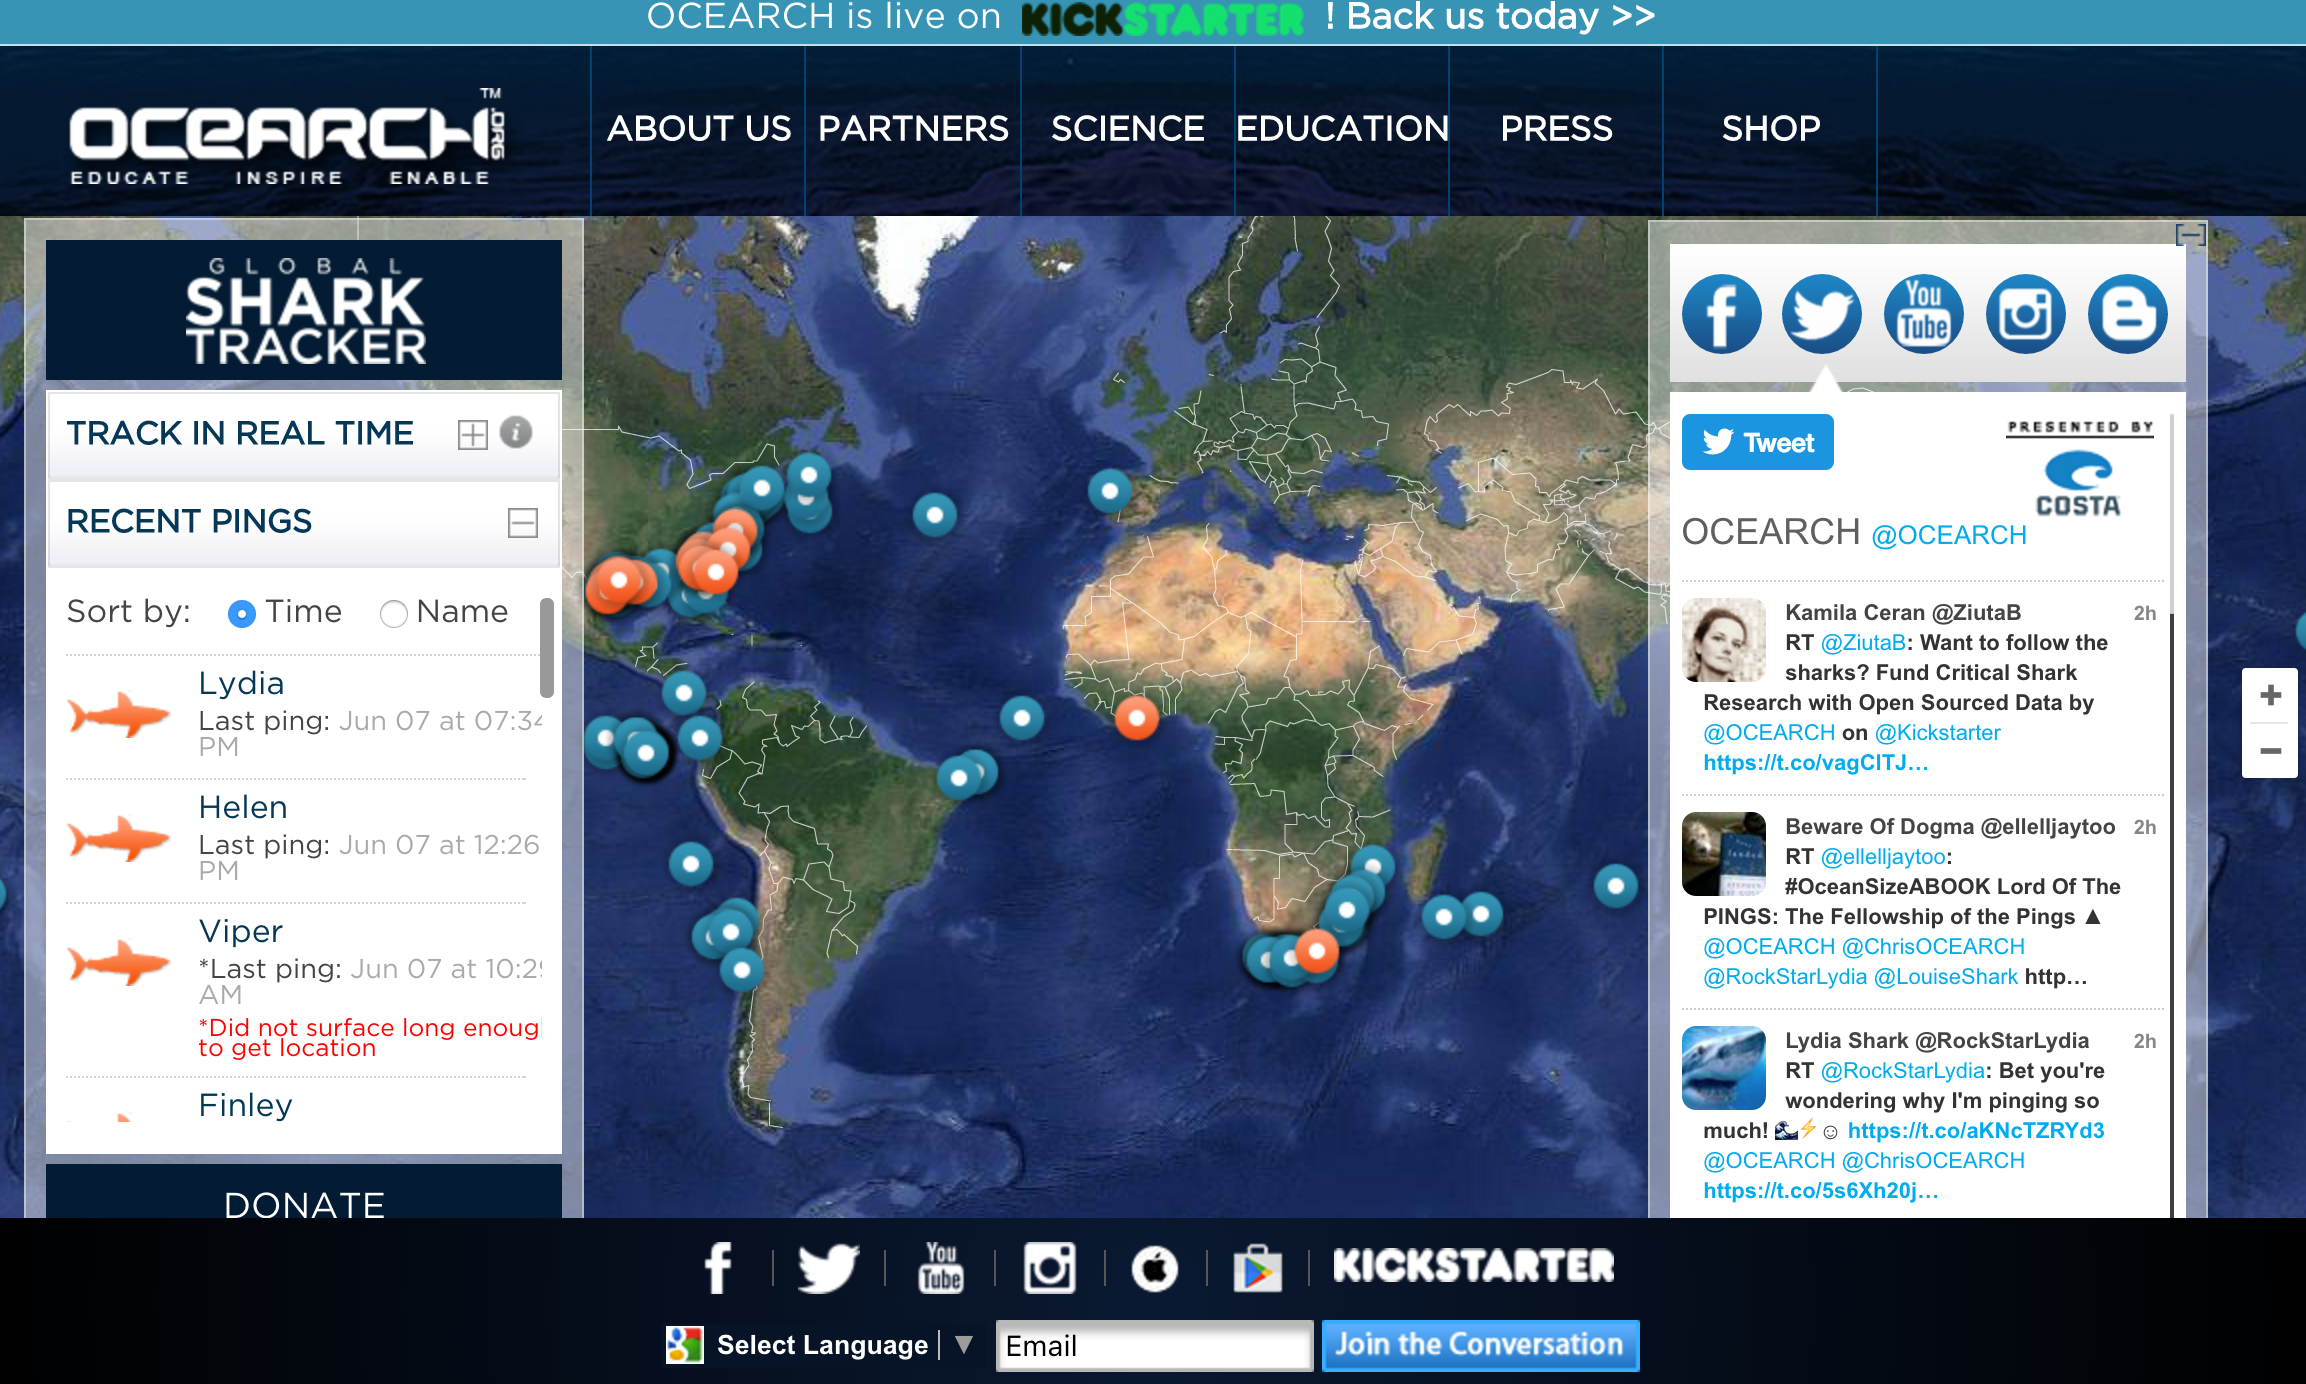Click the recent pings list scrollbar

(547, 647)
